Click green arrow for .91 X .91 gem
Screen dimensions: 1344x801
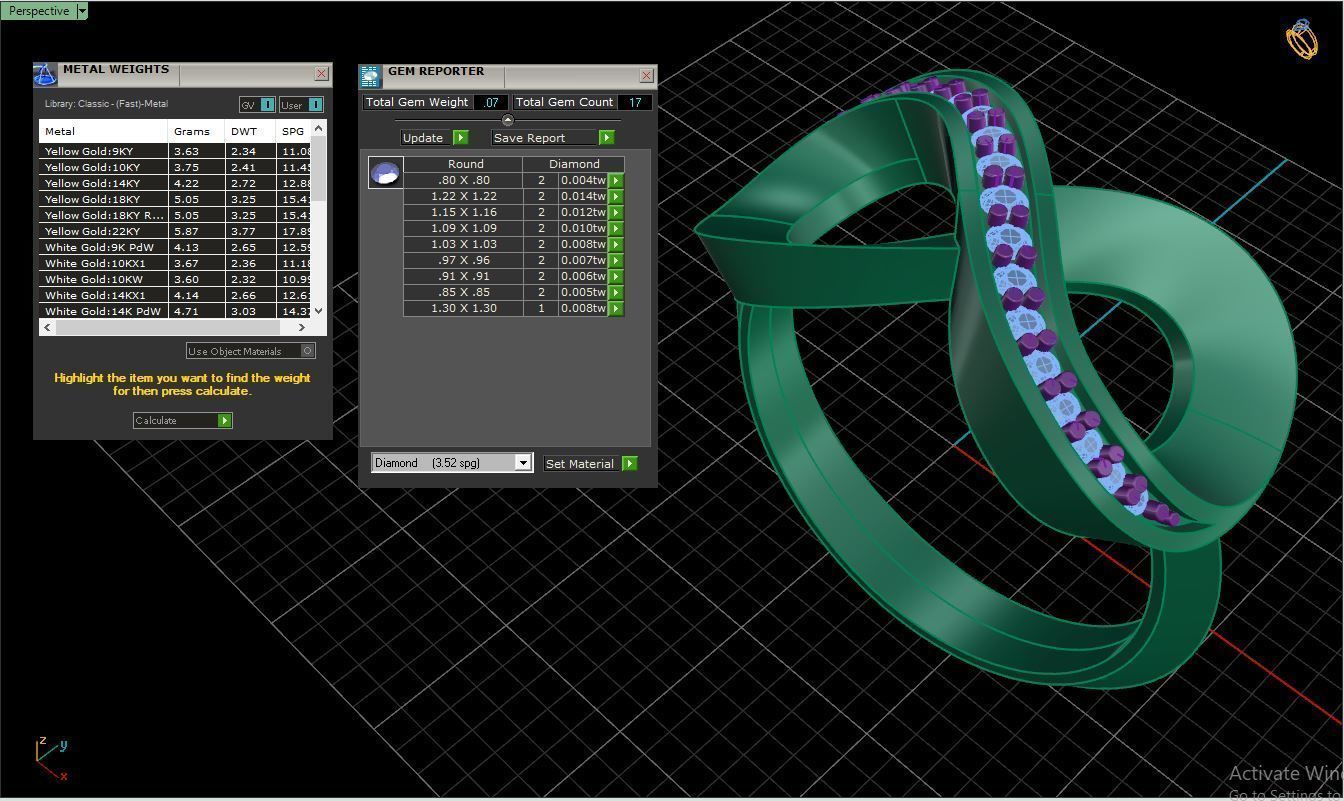616,277
